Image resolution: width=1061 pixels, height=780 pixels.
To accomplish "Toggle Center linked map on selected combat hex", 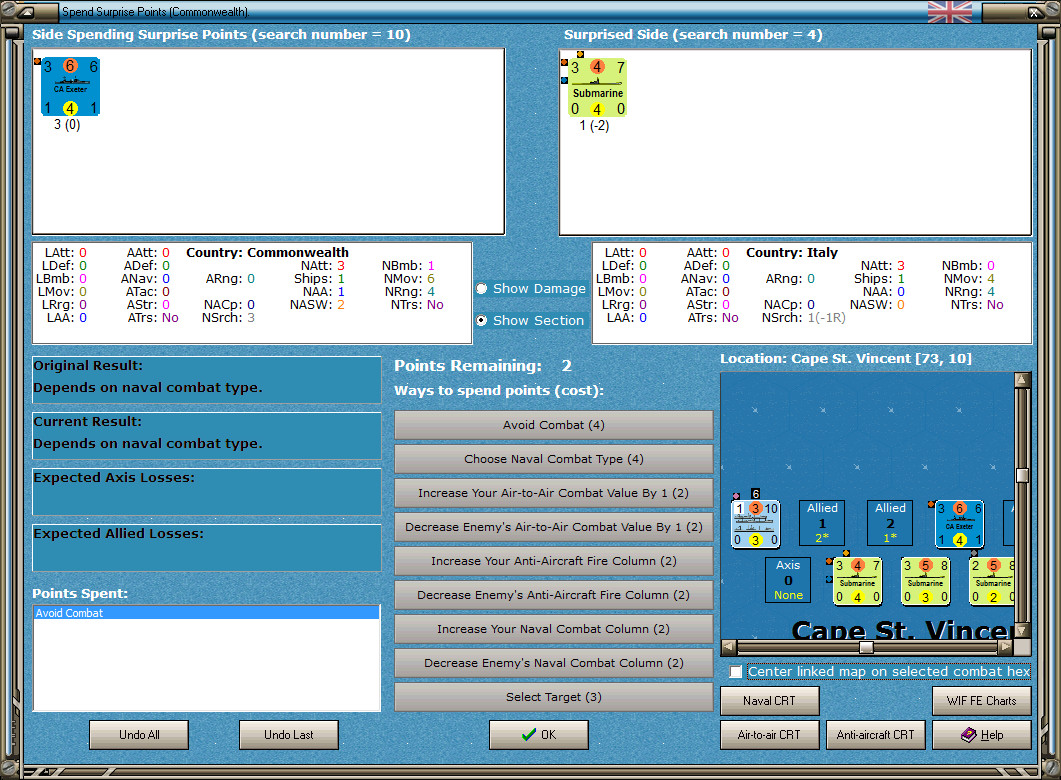I will [736, 672].
